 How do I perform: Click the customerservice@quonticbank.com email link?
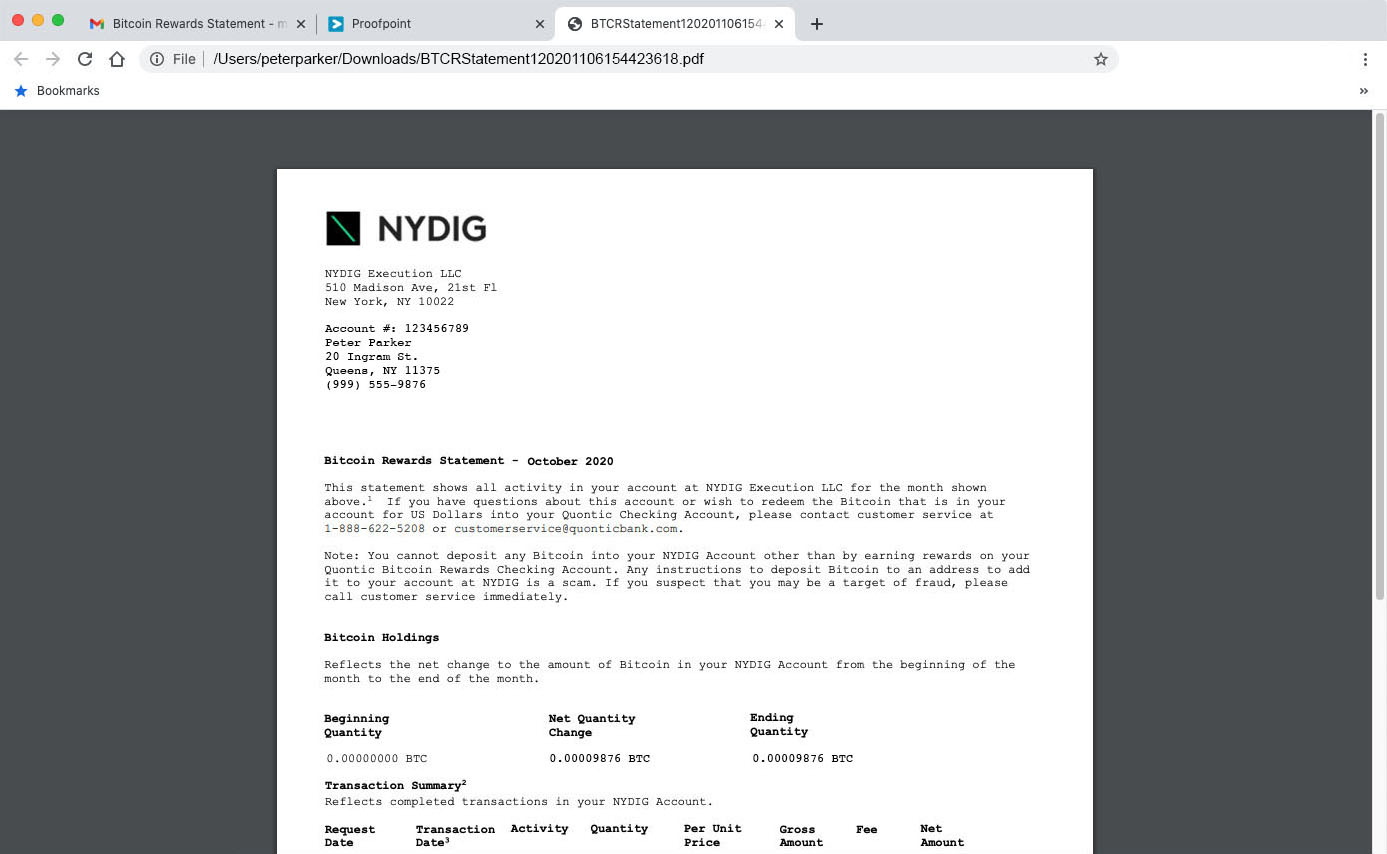point(566,528)
